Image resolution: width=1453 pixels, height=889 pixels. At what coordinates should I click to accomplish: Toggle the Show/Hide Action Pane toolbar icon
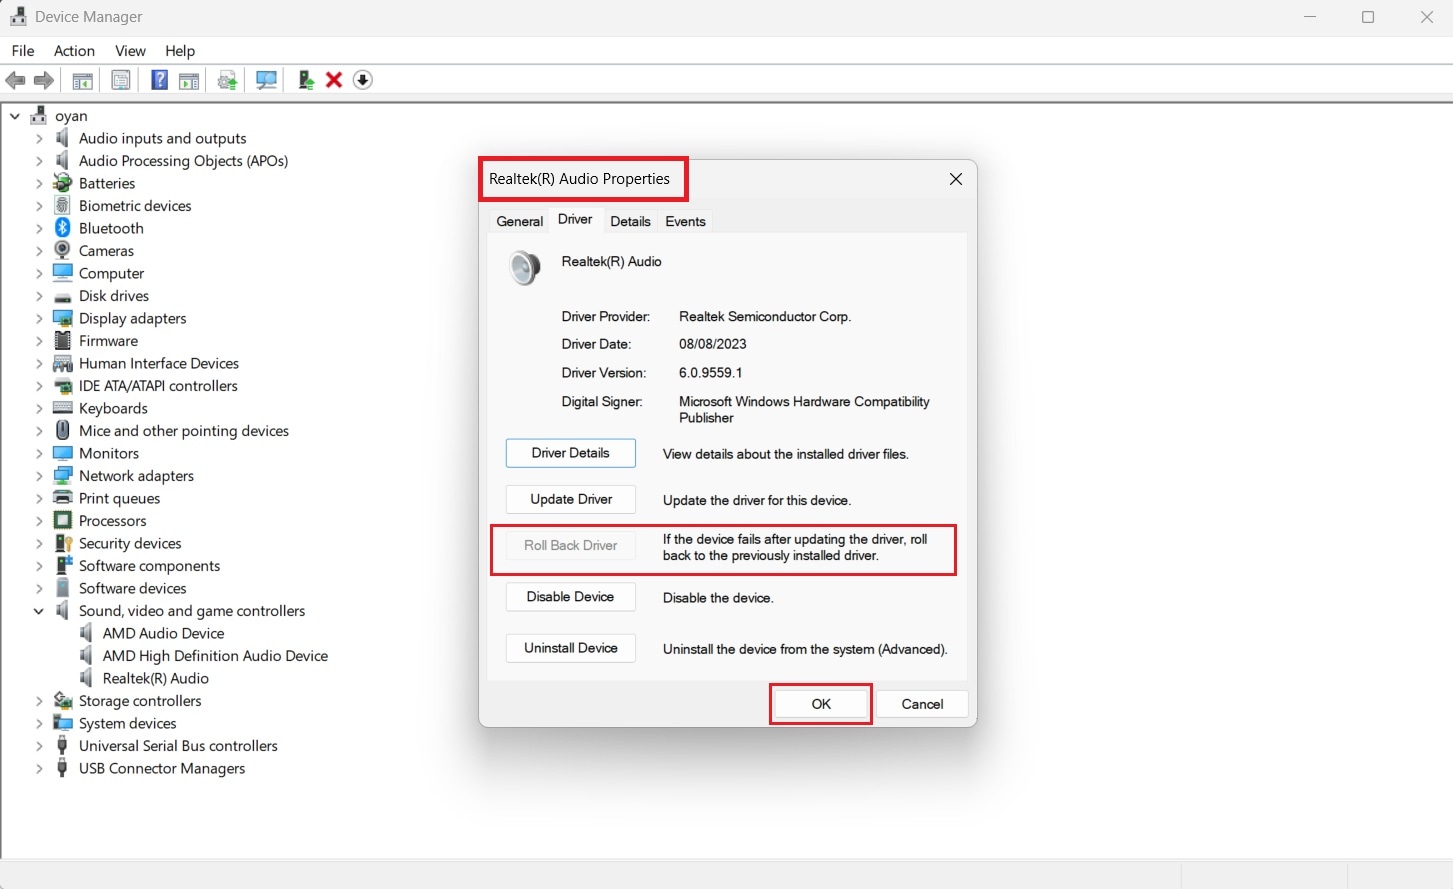point(189,80)
